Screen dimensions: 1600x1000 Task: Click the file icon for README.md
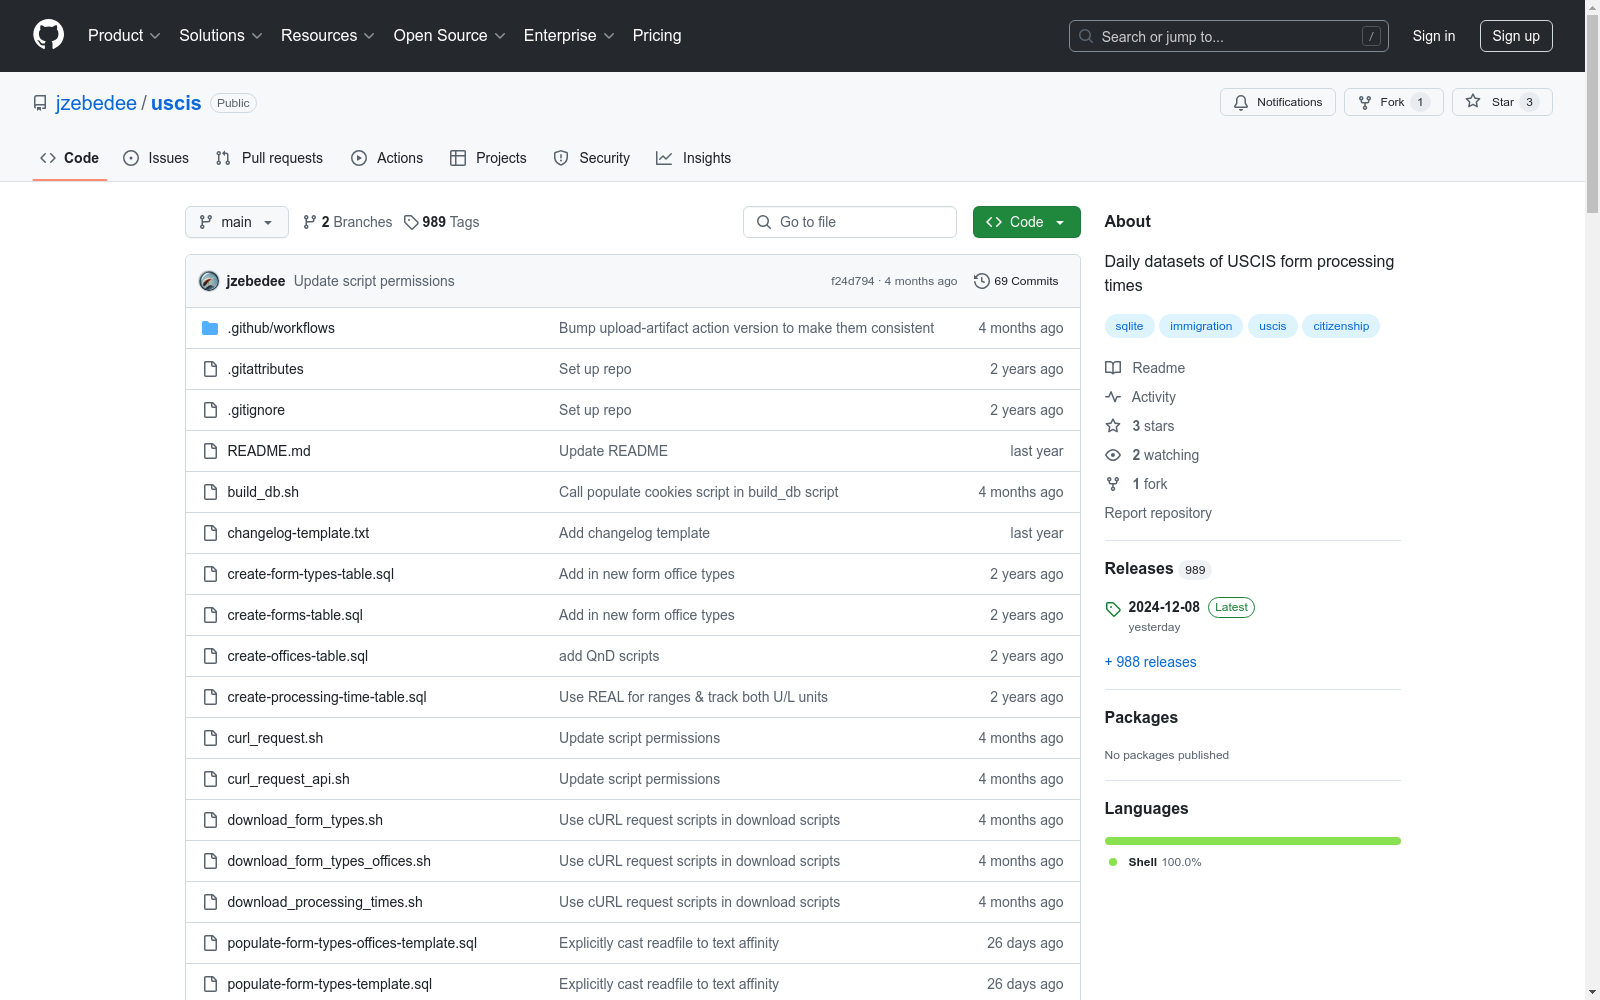(210, 451)
